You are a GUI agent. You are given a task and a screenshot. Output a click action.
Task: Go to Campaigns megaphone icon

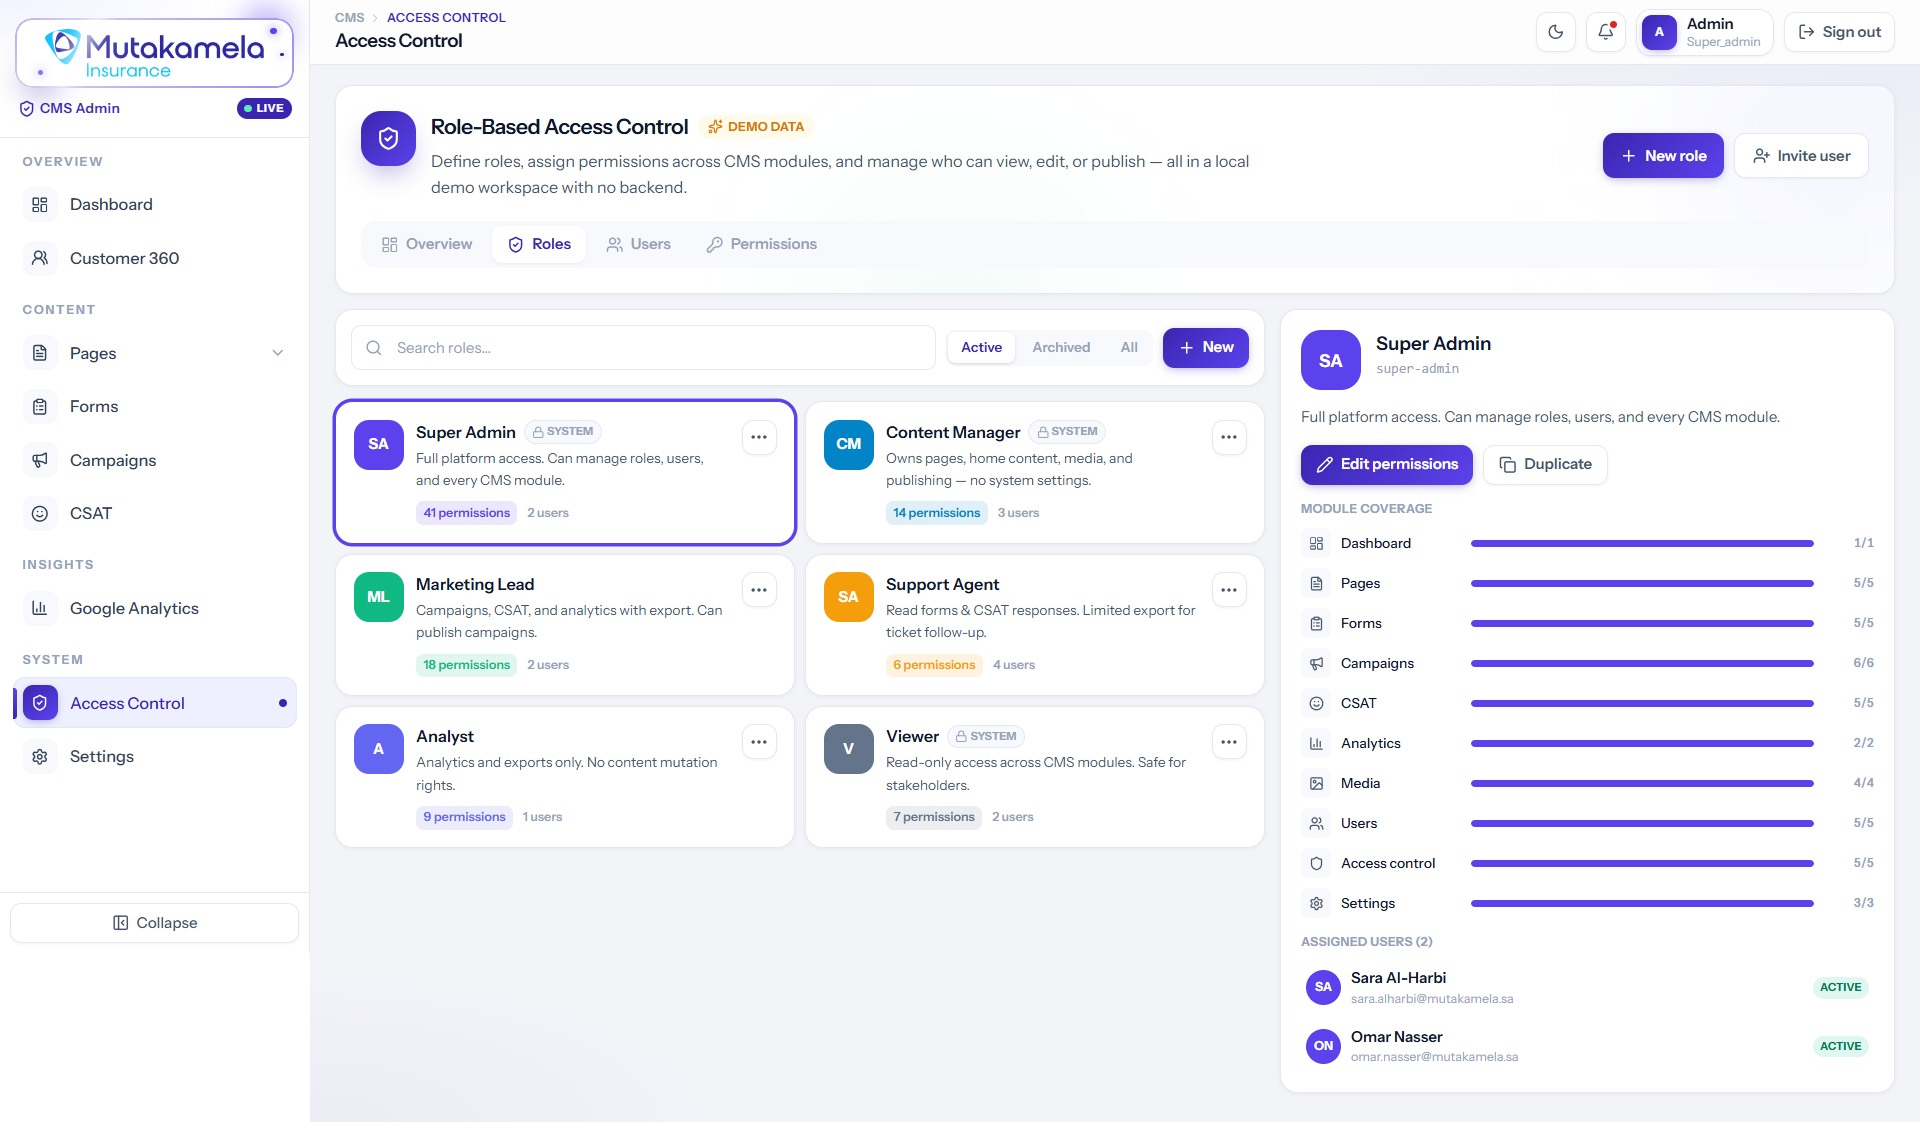(40, 460)
